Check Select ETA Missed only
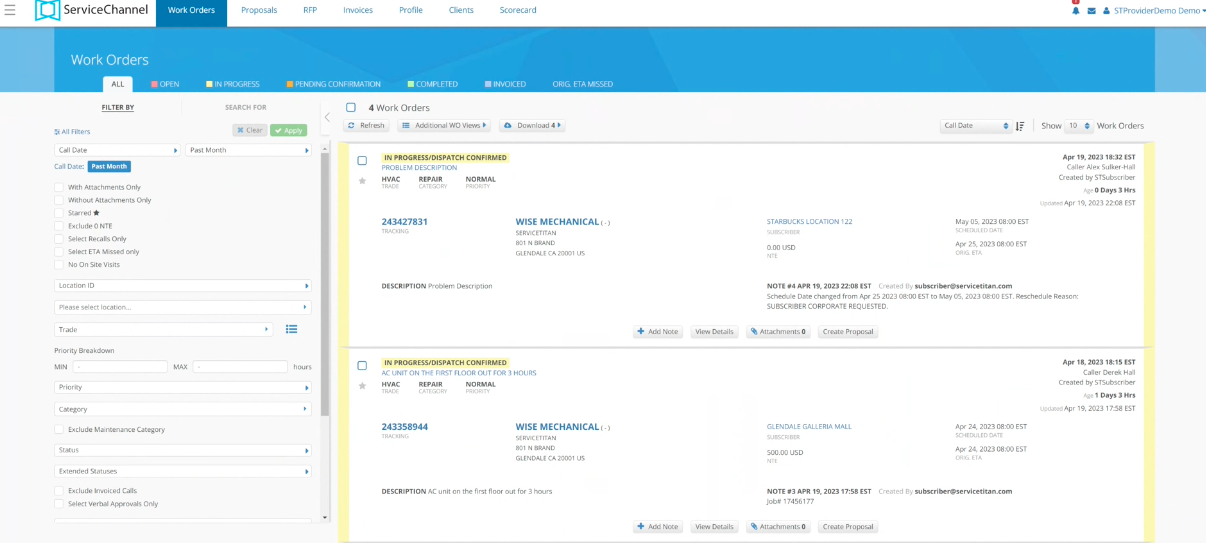This screenshot has height=543, width=1206. 59,252
